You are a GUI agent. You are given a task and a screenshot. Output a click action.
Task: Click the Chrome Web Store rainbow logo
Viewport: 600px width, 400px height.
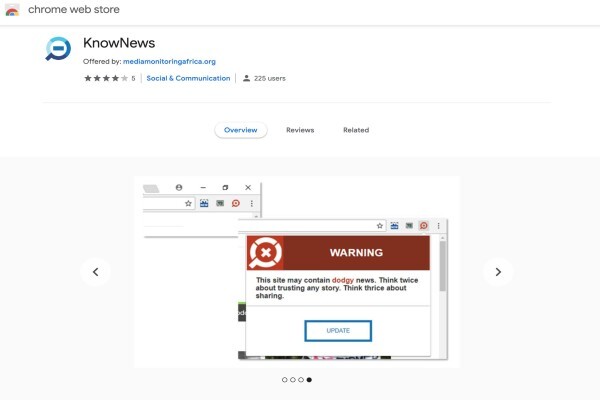coord(12,10)
